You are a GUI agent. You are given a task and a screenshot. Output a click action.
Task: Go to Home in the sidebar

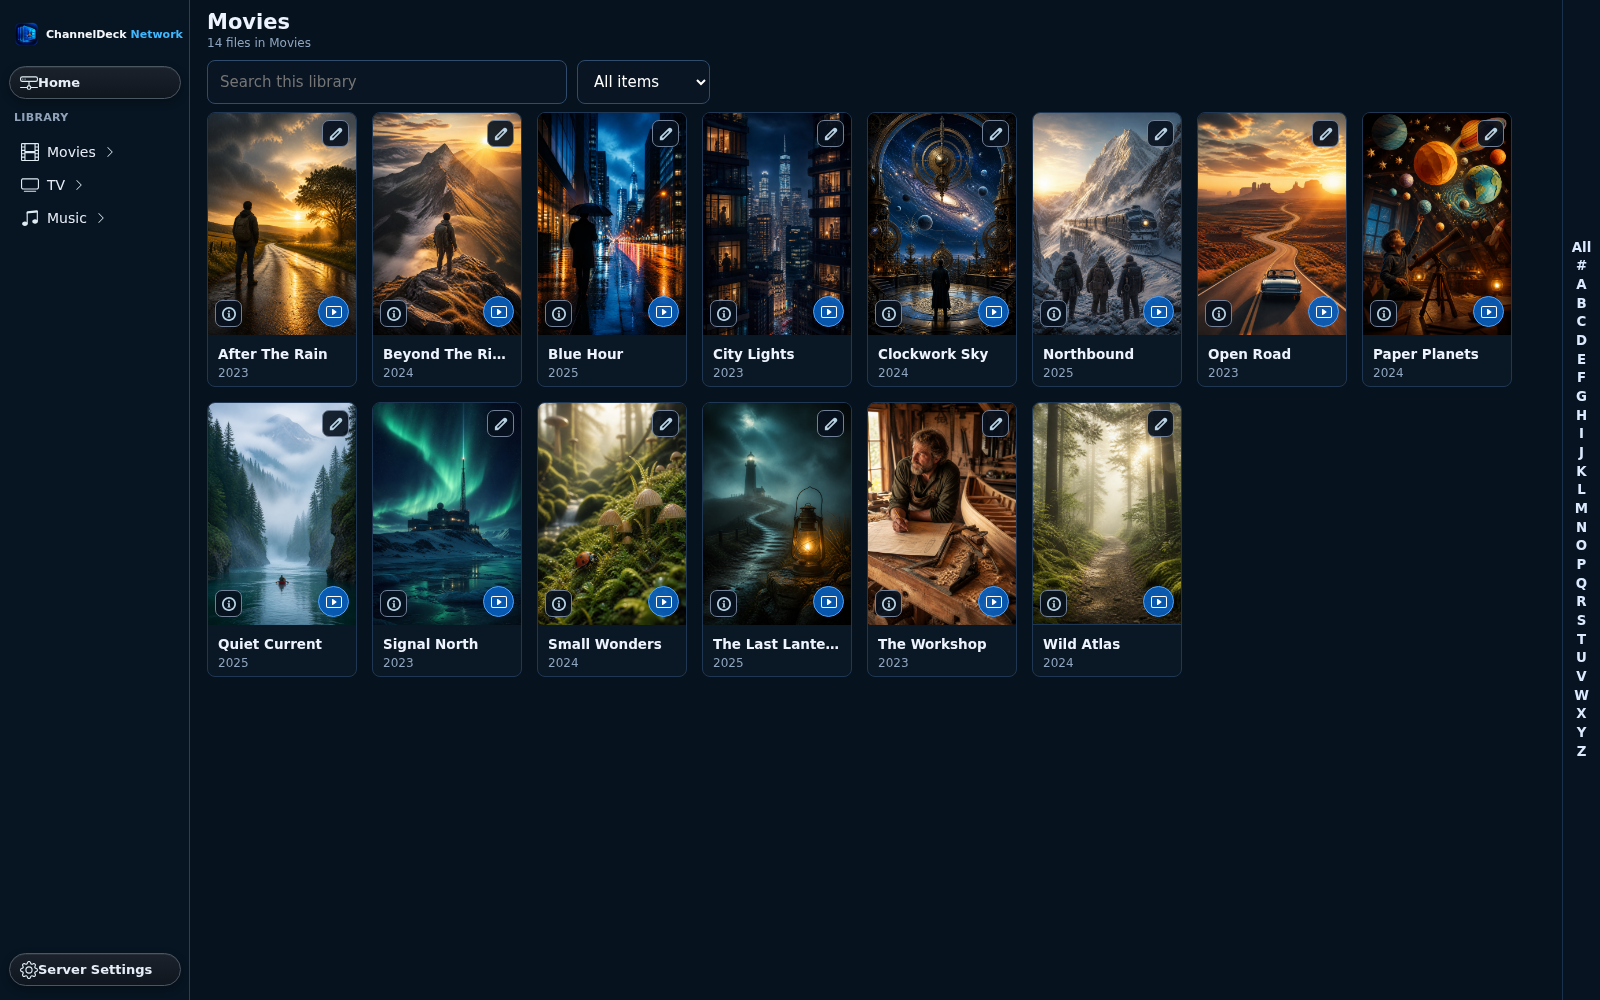pyautogui.click(x=95, y=83)
